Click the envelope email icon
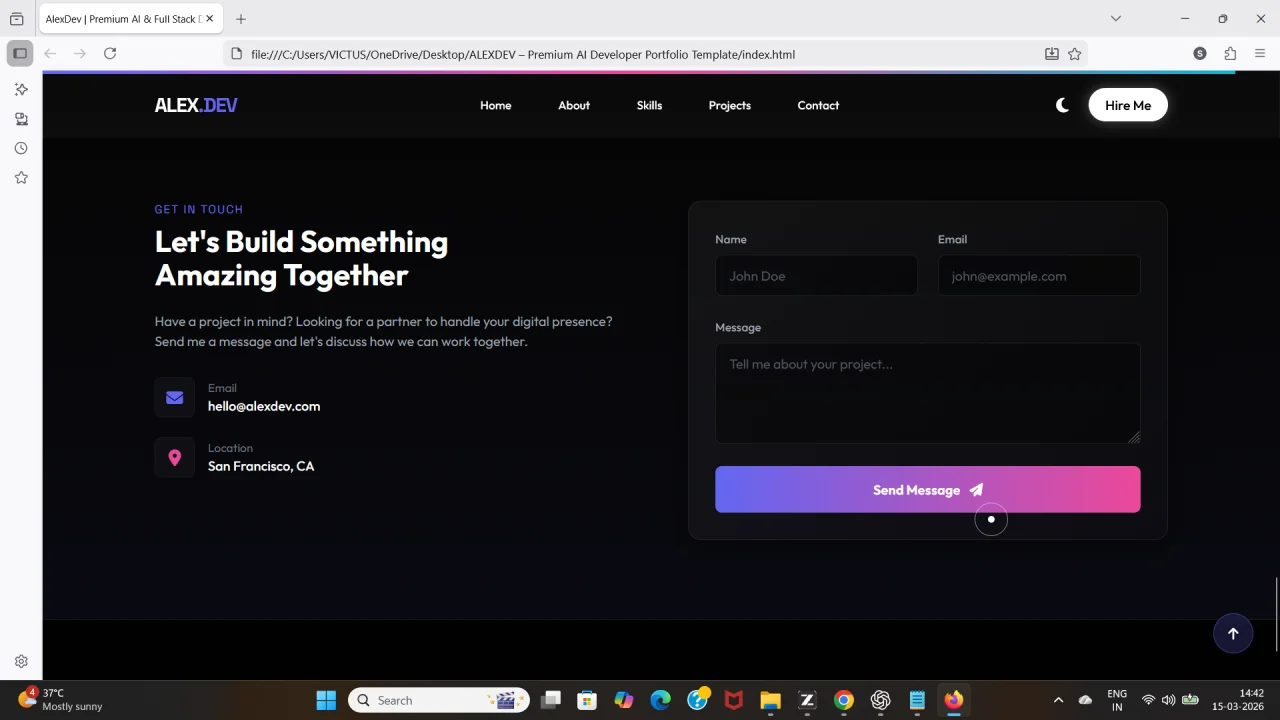Image resolution: width=1280 pixels, height=720 pixels. point(175,397)
